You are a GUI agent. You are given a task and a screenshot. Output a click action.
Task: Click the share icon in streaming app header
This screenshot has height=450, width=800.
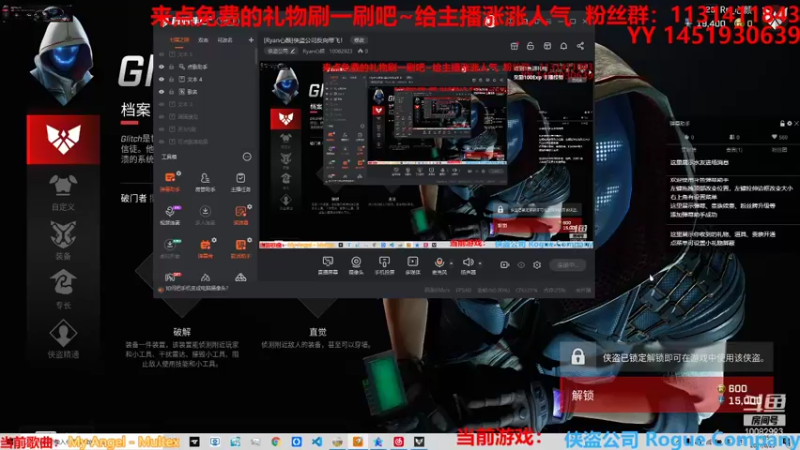pos(581,46)
